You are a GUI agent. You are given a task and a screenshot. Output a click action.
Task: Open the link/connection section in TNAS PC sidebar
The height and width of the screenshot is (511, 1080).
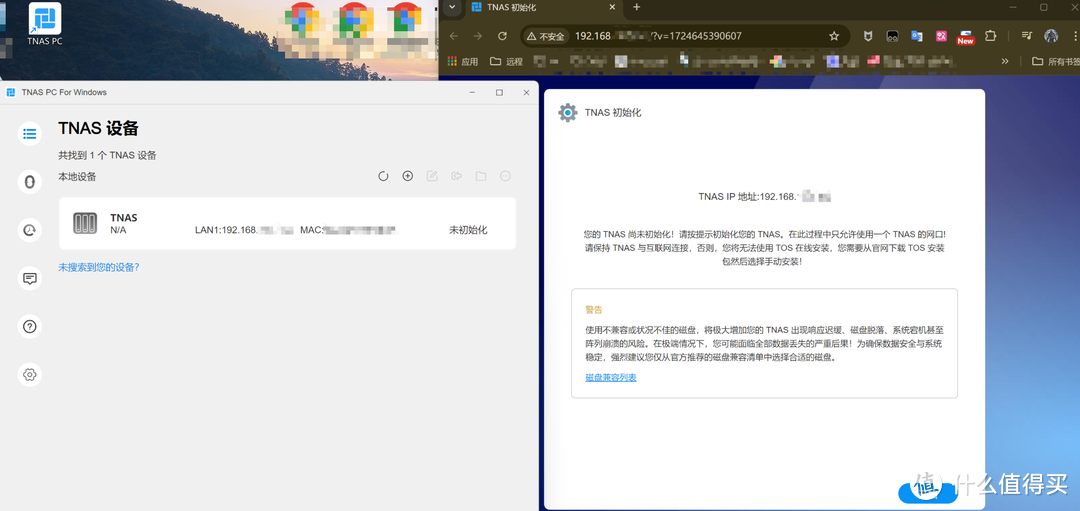click(x=29, y=182)
